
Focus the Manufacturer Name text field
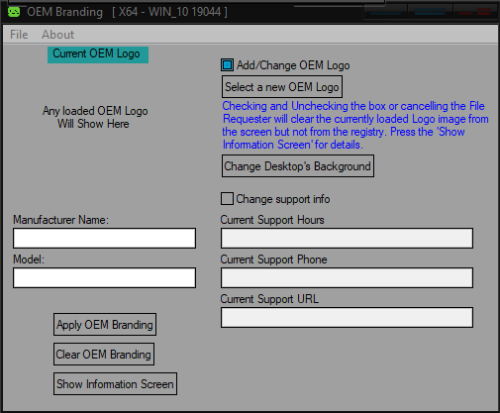(104, 238)
